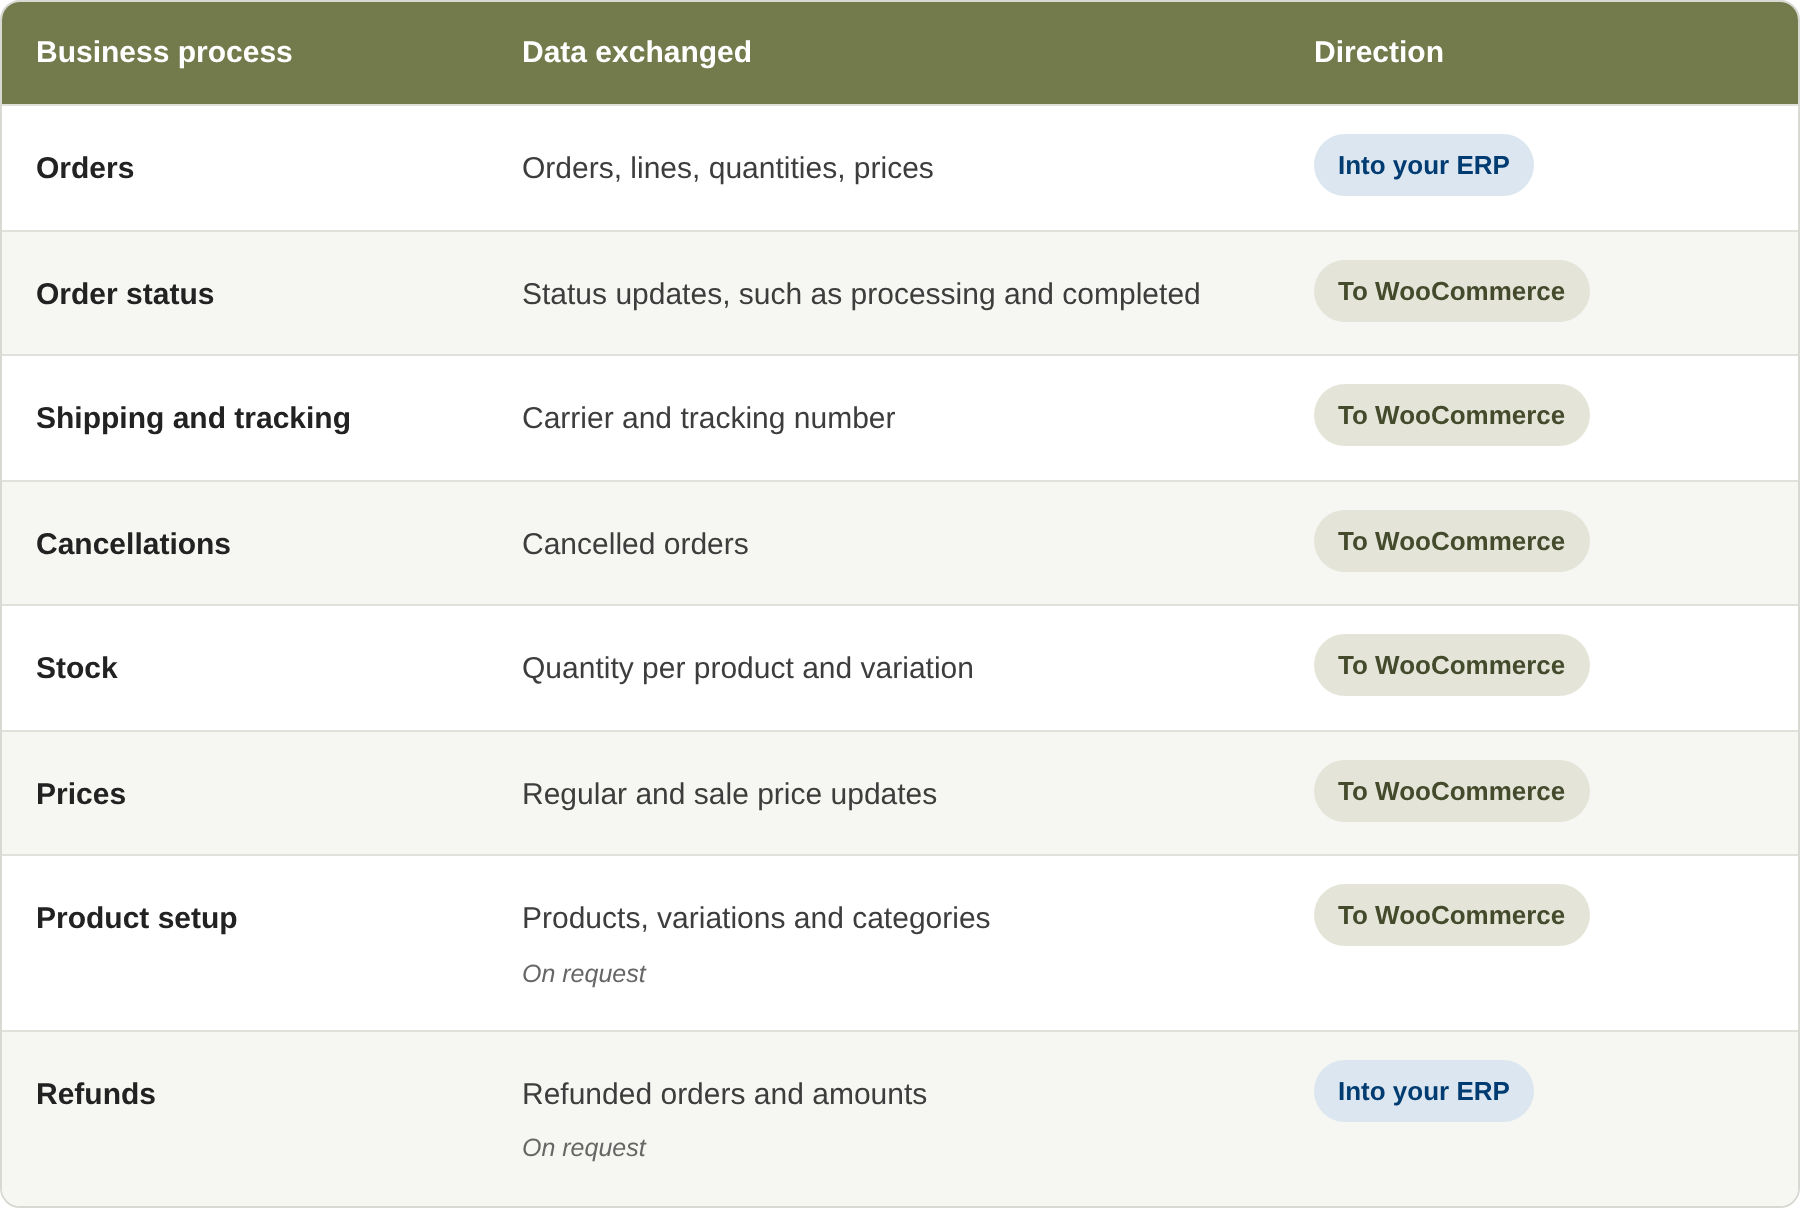Click the "Business process" column header
Screen dimensions: 1800x1208
164,52
